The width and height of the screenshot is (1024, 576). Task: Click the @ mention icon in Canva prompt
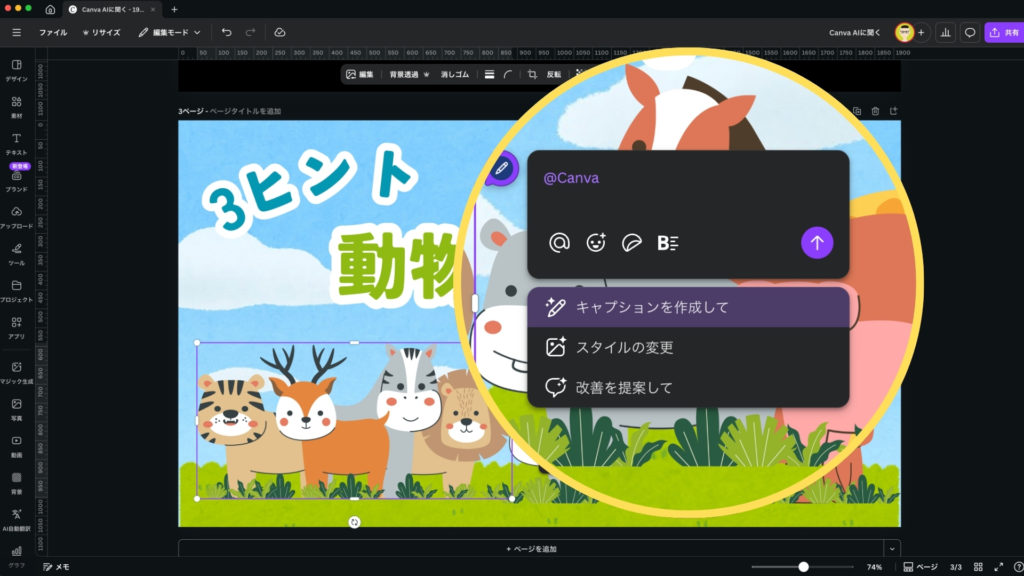click(x=559, y=242)
